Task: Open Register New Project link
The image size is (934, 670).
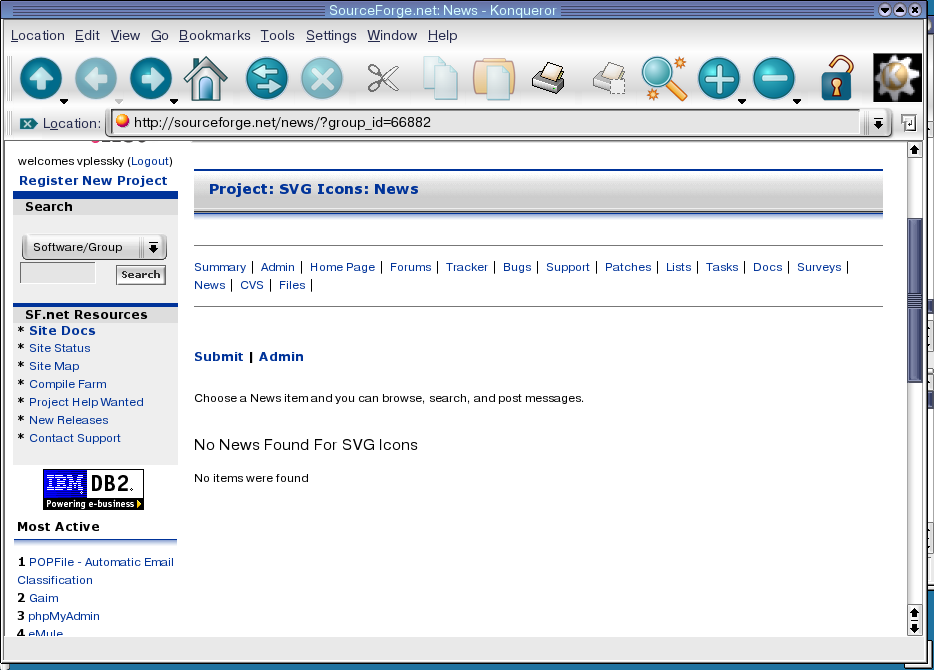Action: pos(93,180)
